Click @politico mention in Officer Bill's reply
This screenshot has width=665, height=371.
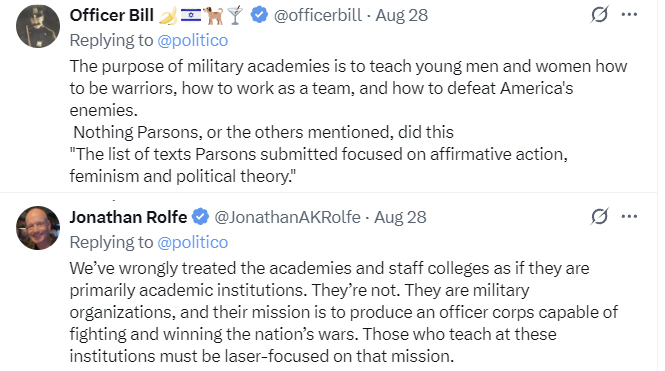pyautogui.click(x=193, y=41)
